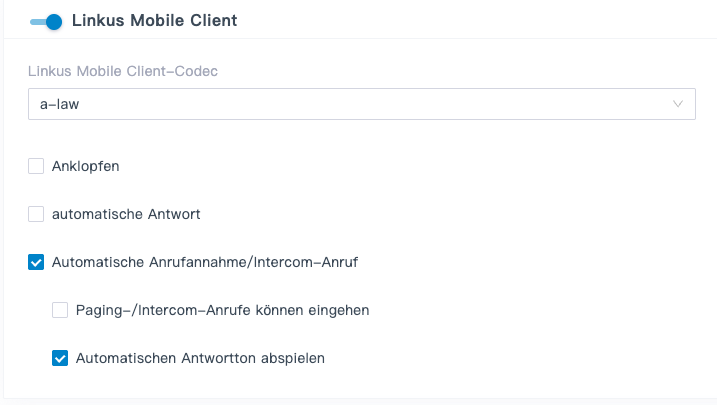Enable Paging-/Intercom-Anrufe können eingehen checkbox
Viewport: 717px width, 405px height.
pos(60,310)
